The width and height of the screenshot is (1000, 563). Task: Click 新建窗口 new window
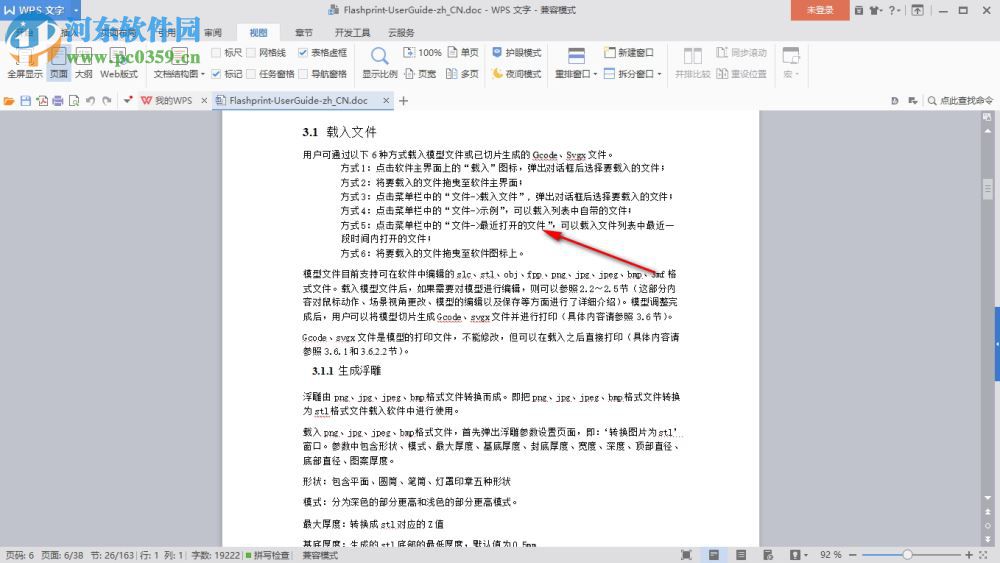click(x=629, y=52)
